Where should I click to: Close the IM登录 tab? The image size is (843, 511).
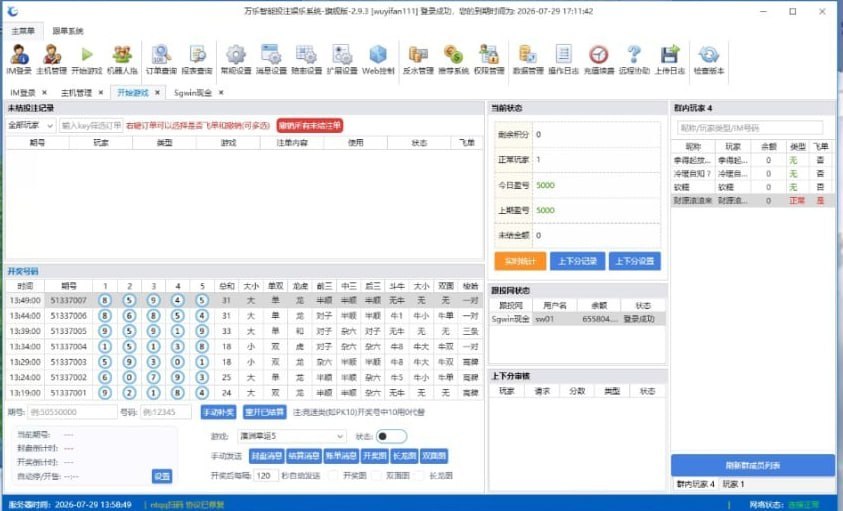(x=45, y=93)
